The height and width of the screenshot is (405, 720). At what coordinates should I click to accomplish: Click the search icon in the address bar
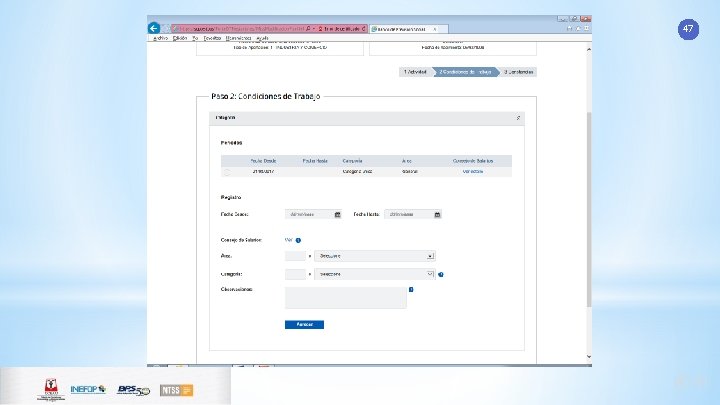308,28
